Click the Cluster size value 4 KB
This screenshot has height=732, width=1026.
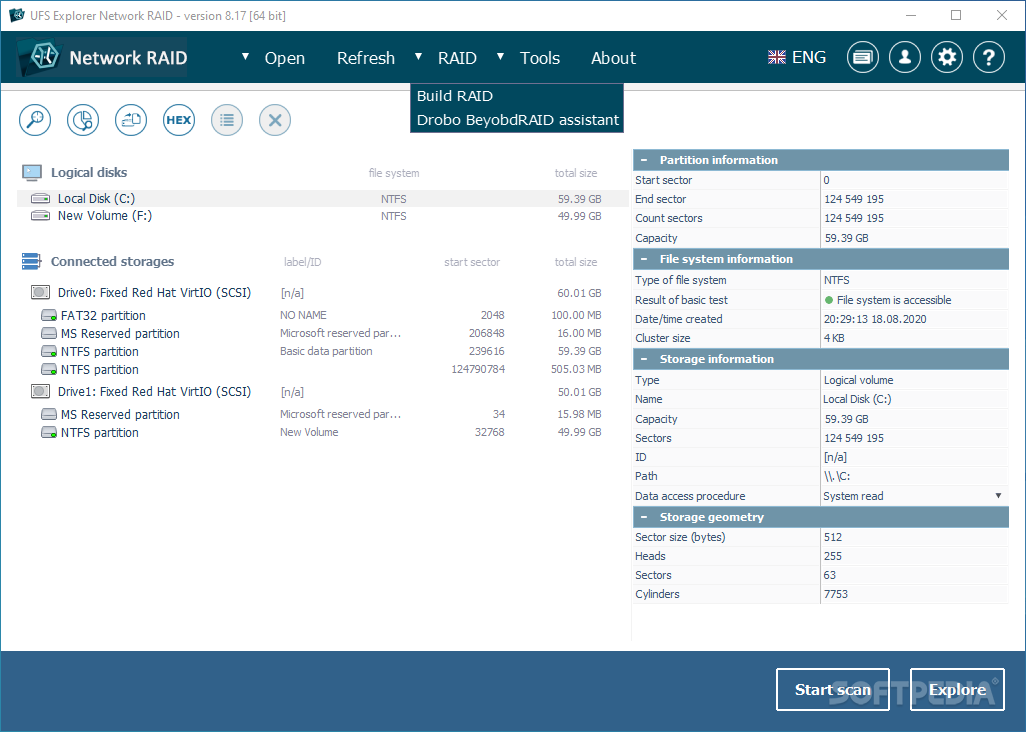pyautogui.click(x=834, y=338)
